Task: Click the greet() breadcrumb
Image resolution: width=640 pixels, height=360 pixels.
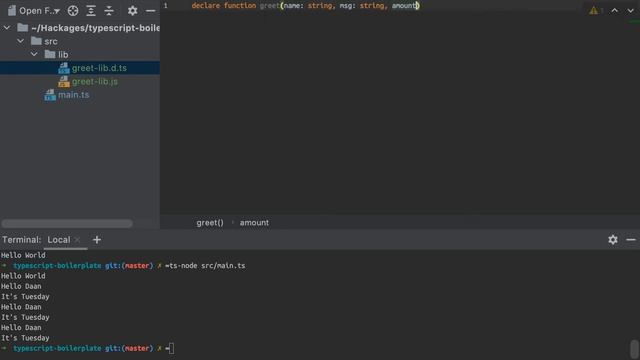Action: pos(210,222)
